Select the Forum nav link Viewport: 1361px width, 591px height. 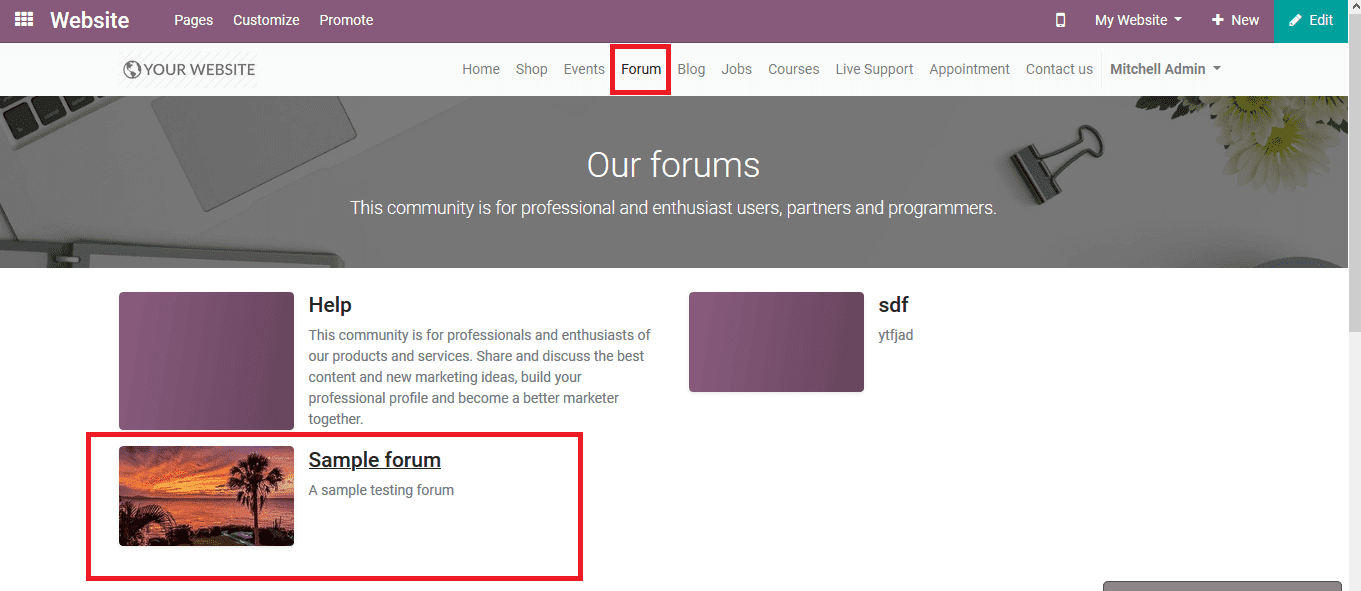click(x=641, y=69)
